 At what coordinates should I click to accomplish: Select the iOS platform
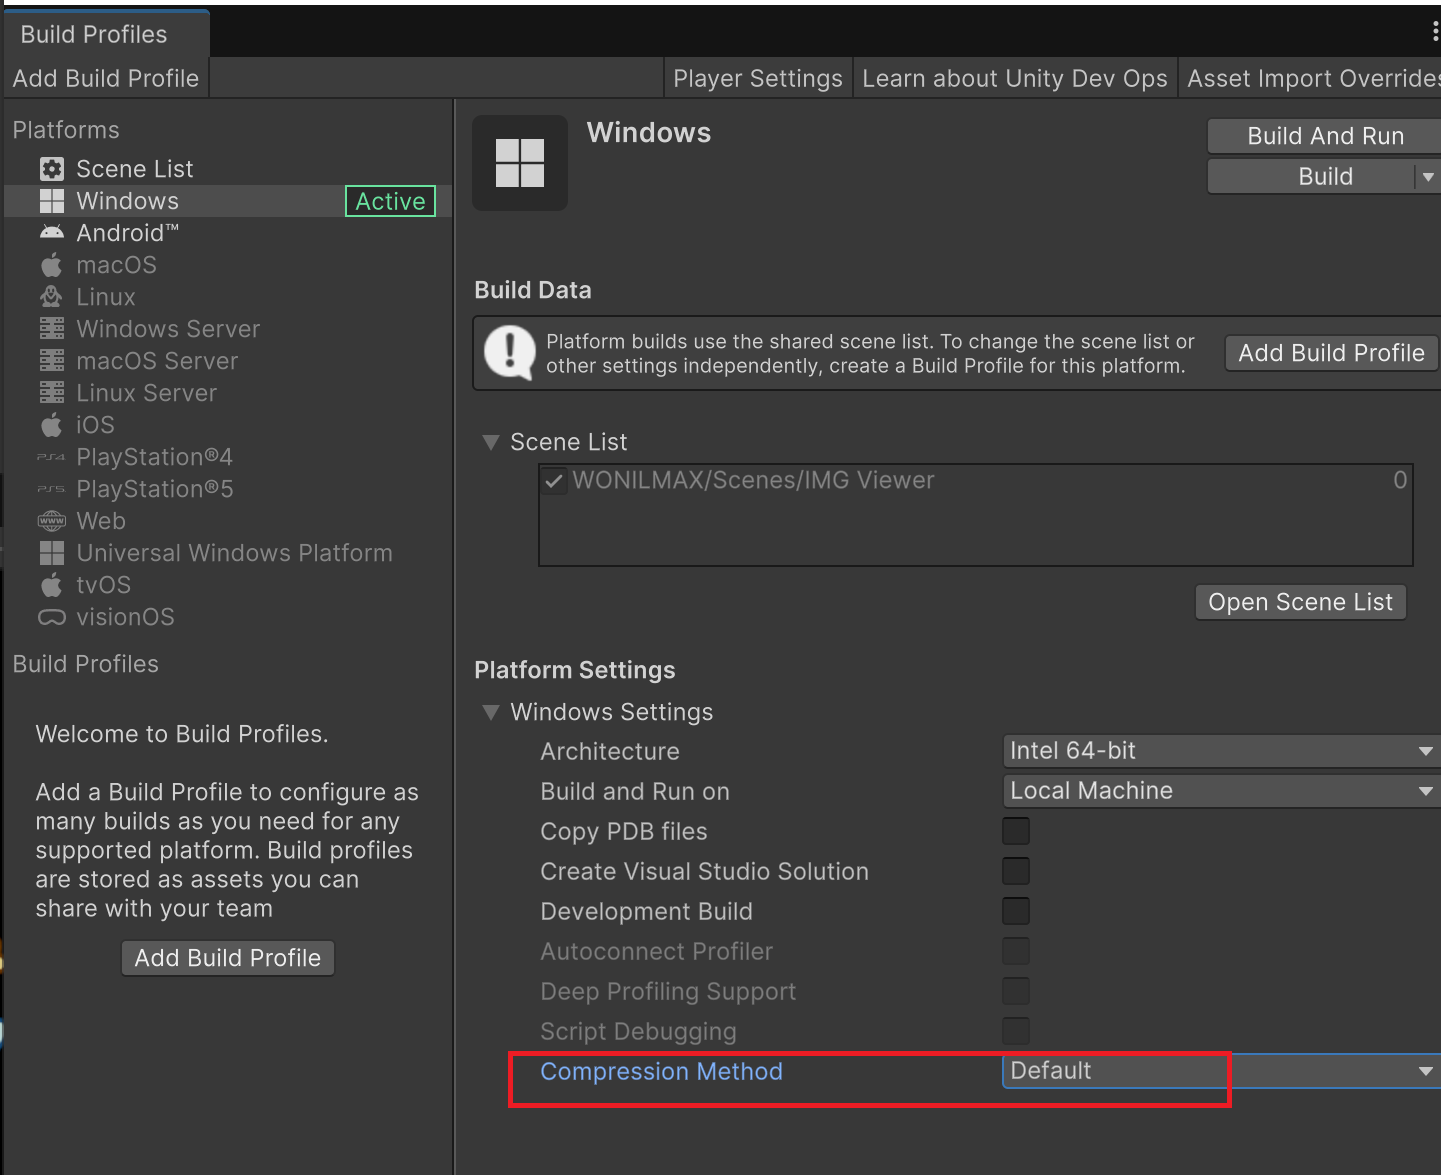[228, 425]
